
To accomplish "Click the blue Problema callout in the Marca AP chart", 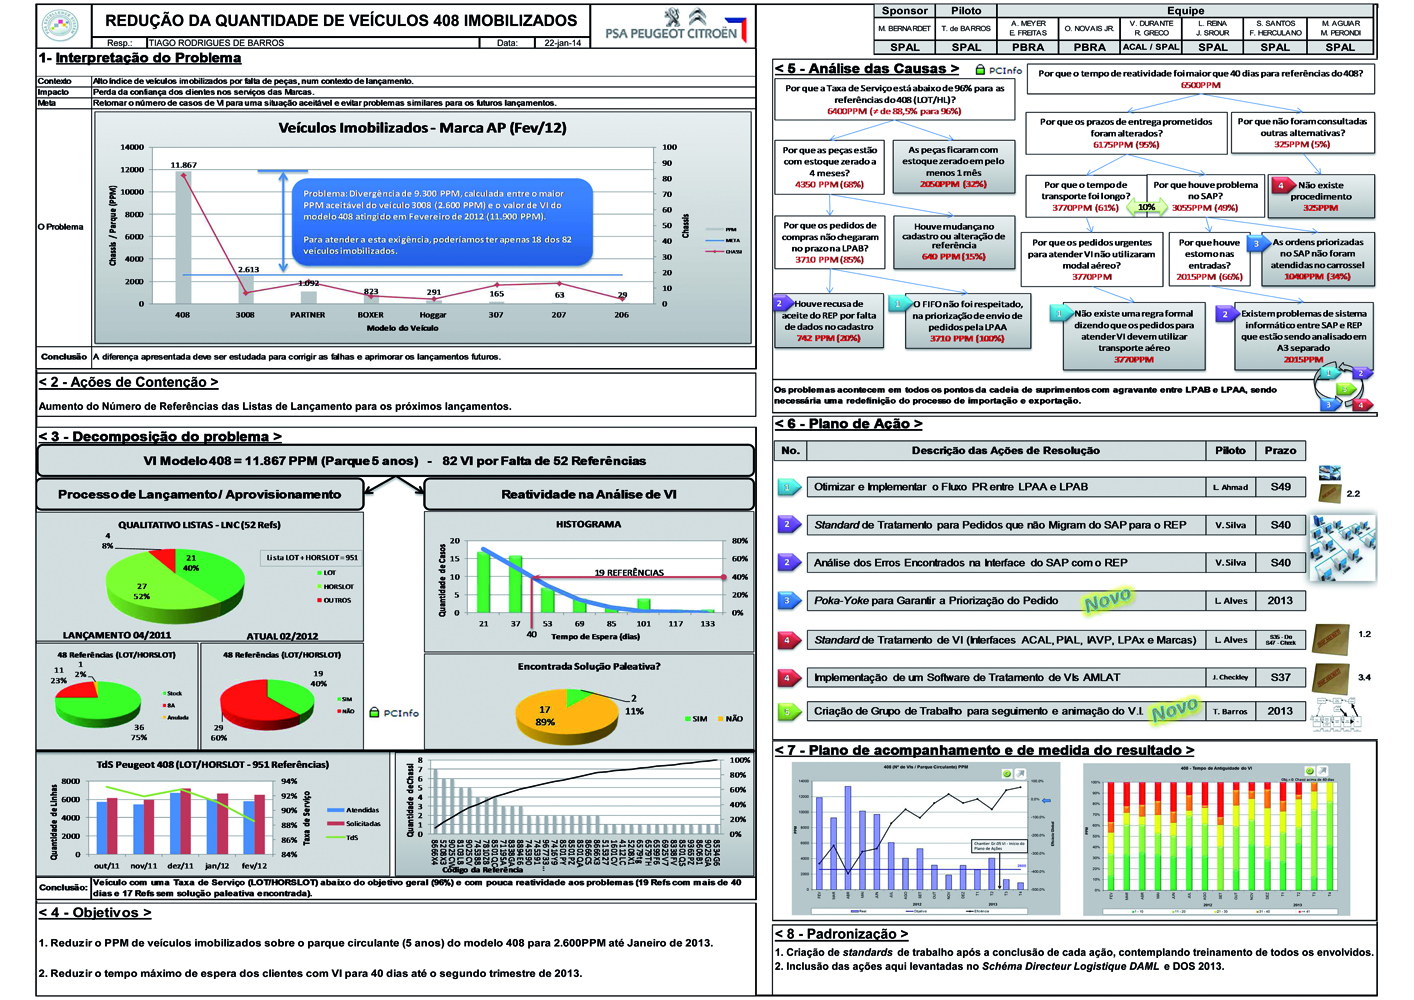I will tap(442, 223).
